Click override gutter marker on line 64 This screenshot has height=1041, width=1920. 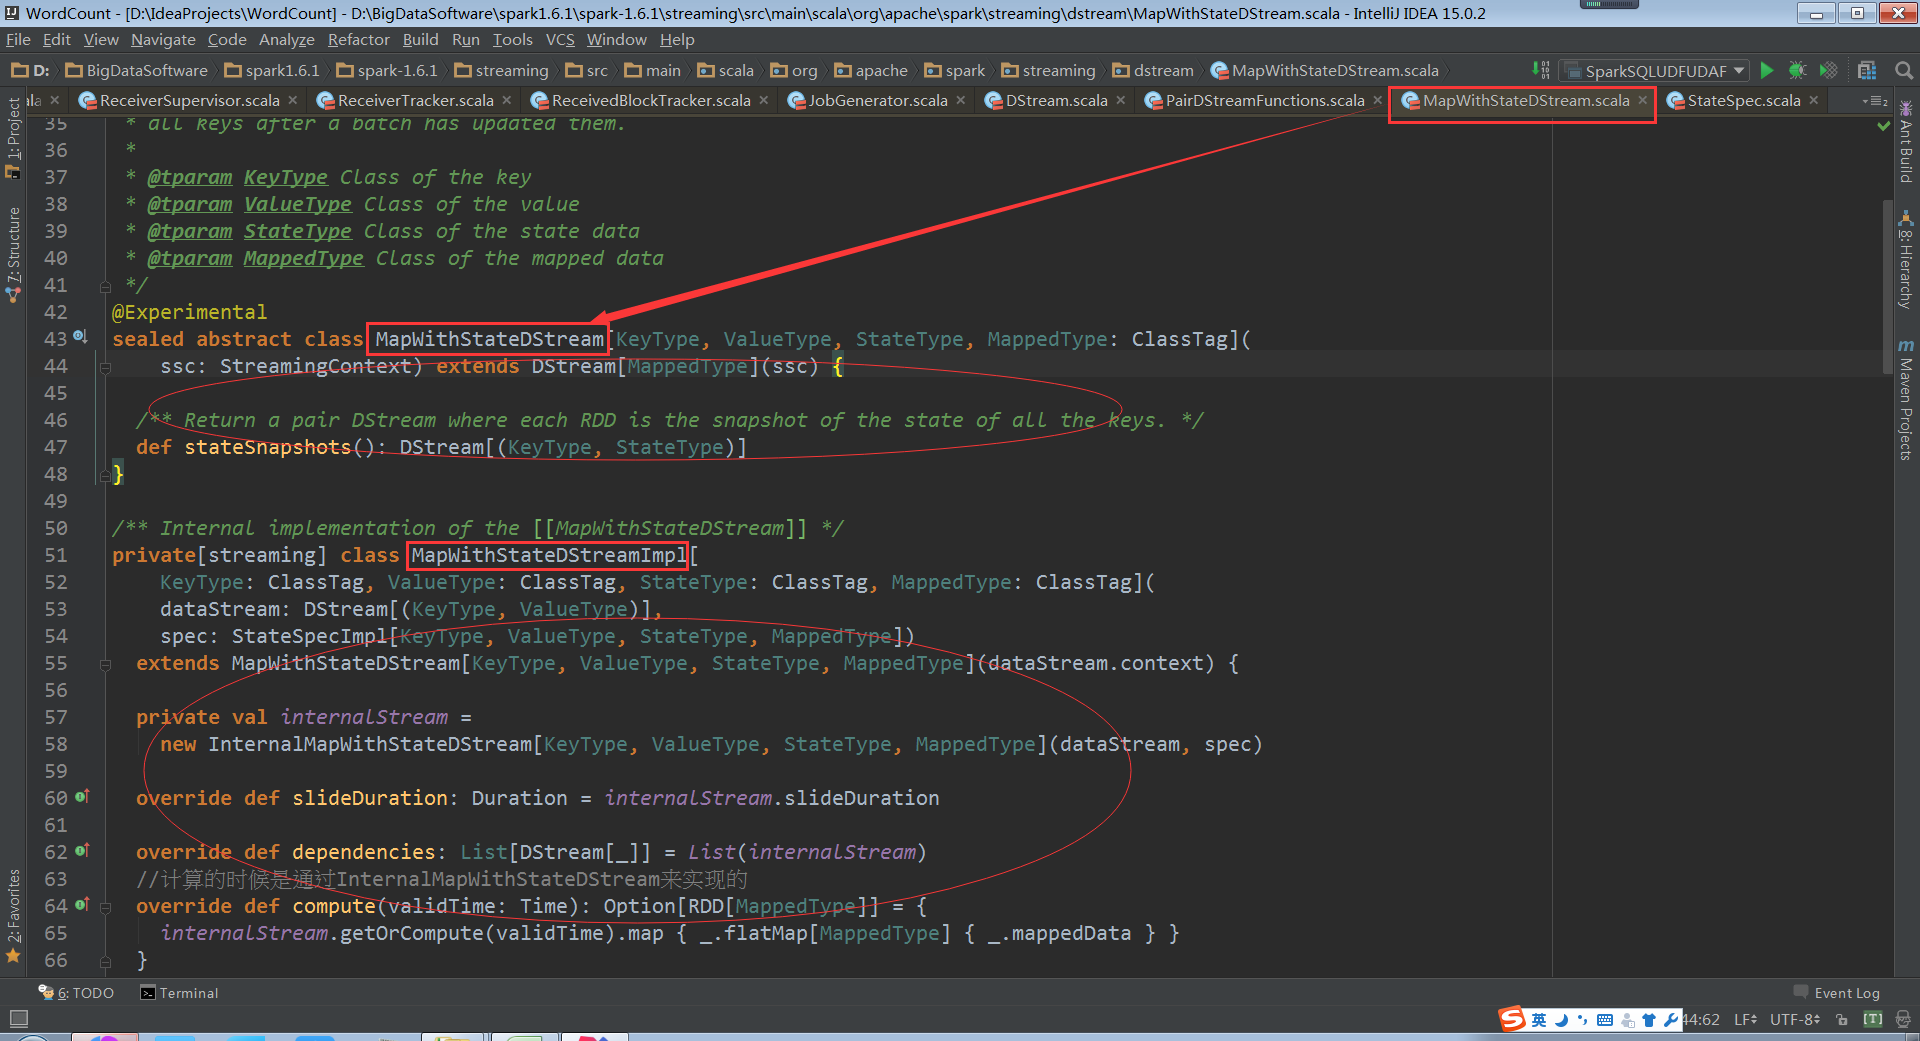(x=82, y=904)
